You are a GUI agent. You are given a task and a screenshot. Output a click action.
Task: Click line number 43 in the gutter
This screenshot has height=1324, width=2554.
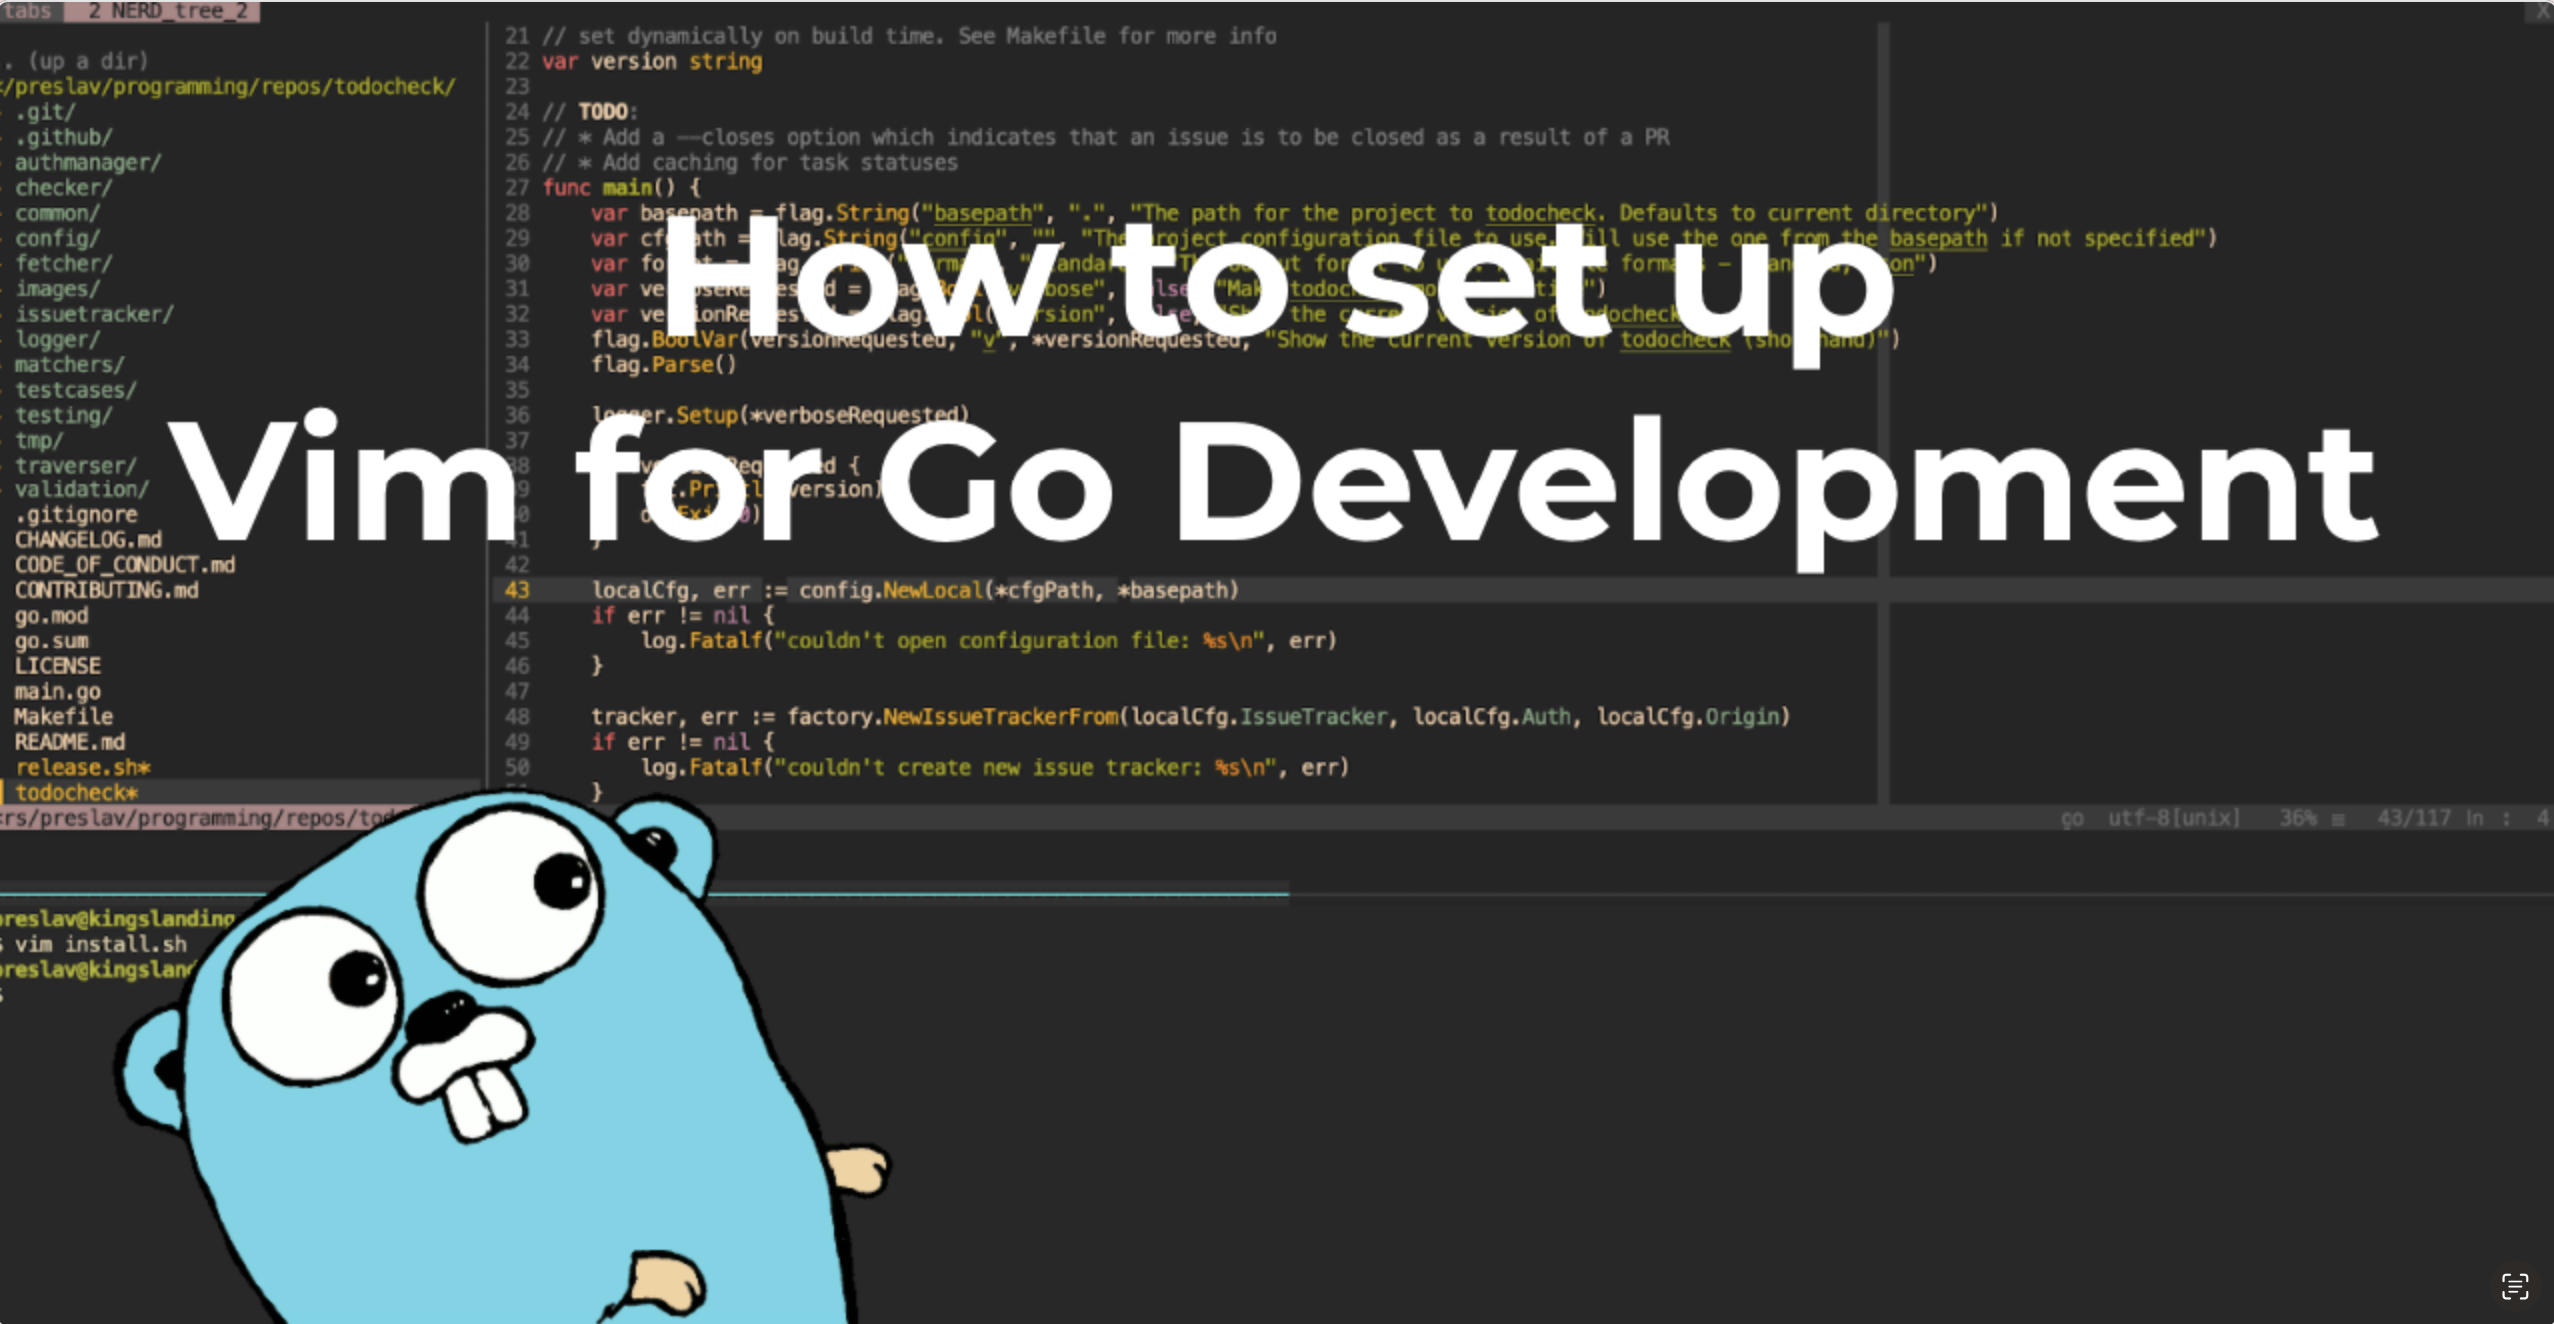pos(517,591)
